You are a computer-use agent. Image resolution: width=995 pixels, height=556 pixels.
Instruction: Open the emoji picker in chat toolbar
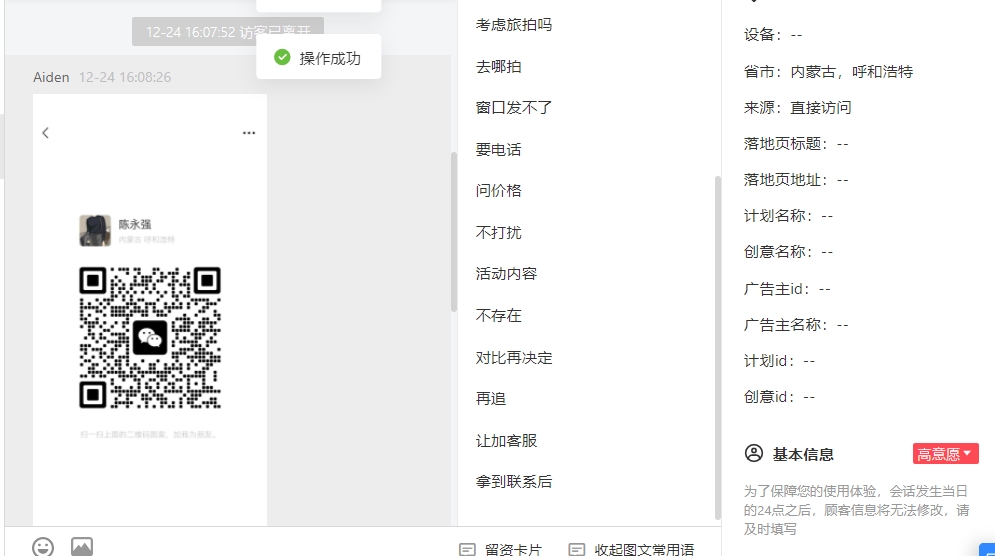(43, 547)
